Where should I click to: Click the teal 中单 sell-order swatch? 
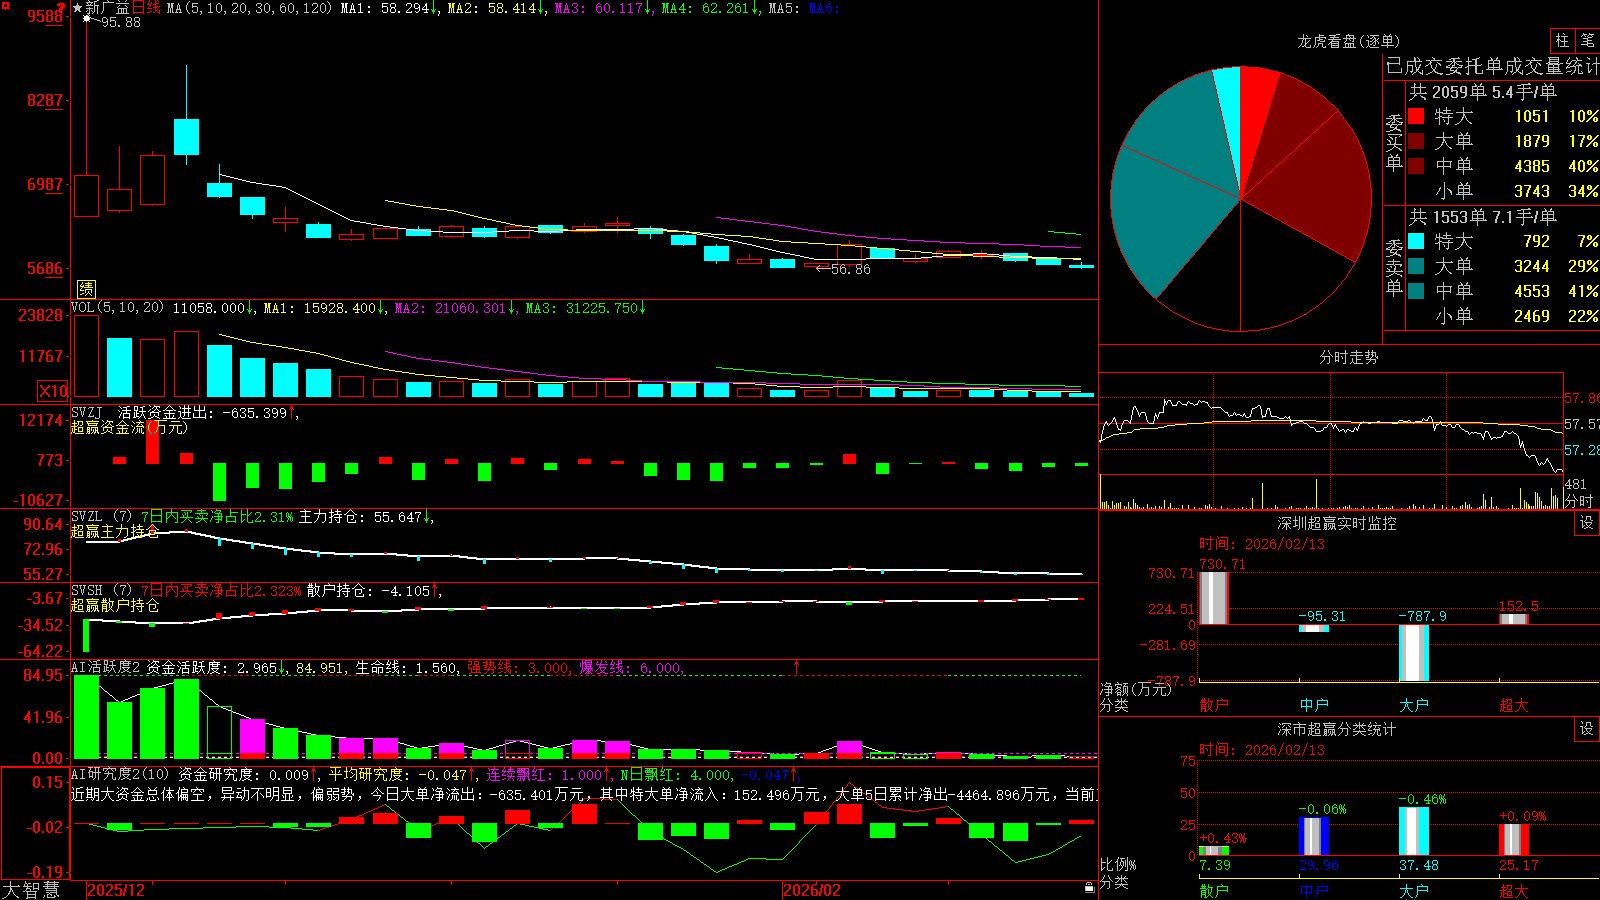tap(1416, 291)
